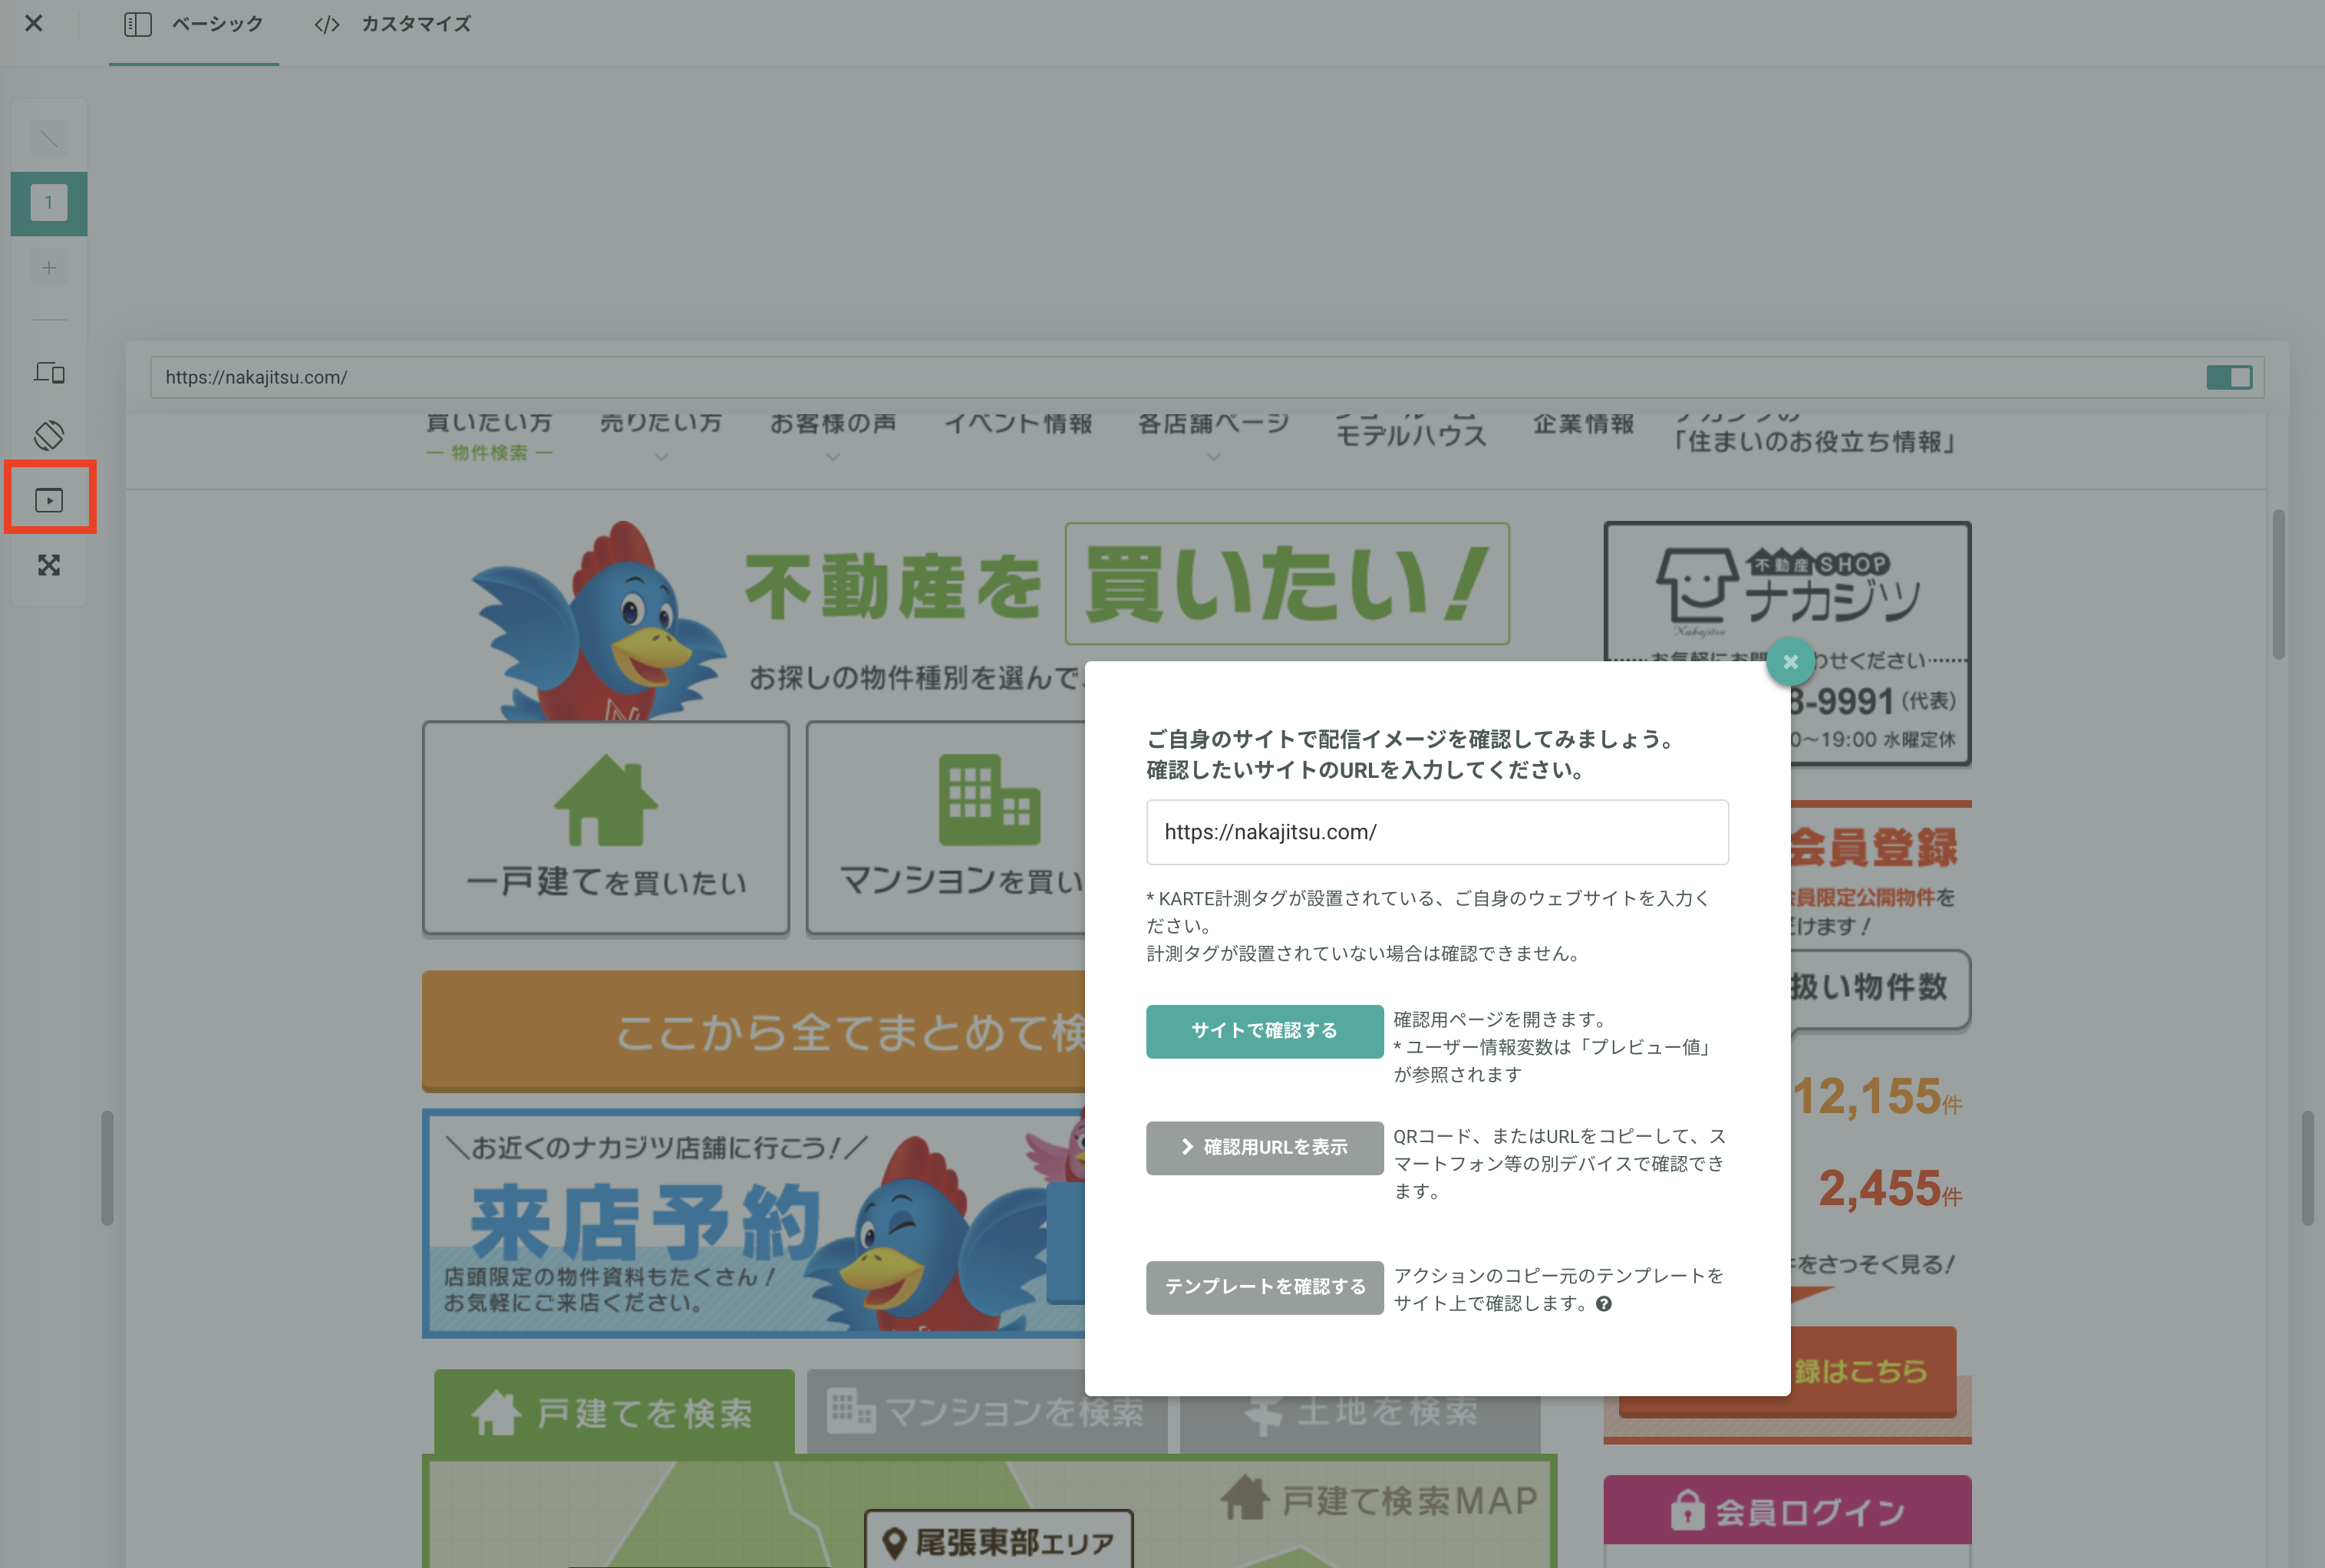
Task: Expand 確認用URLを表示 button
Action: click(x=1264, y=1147)
